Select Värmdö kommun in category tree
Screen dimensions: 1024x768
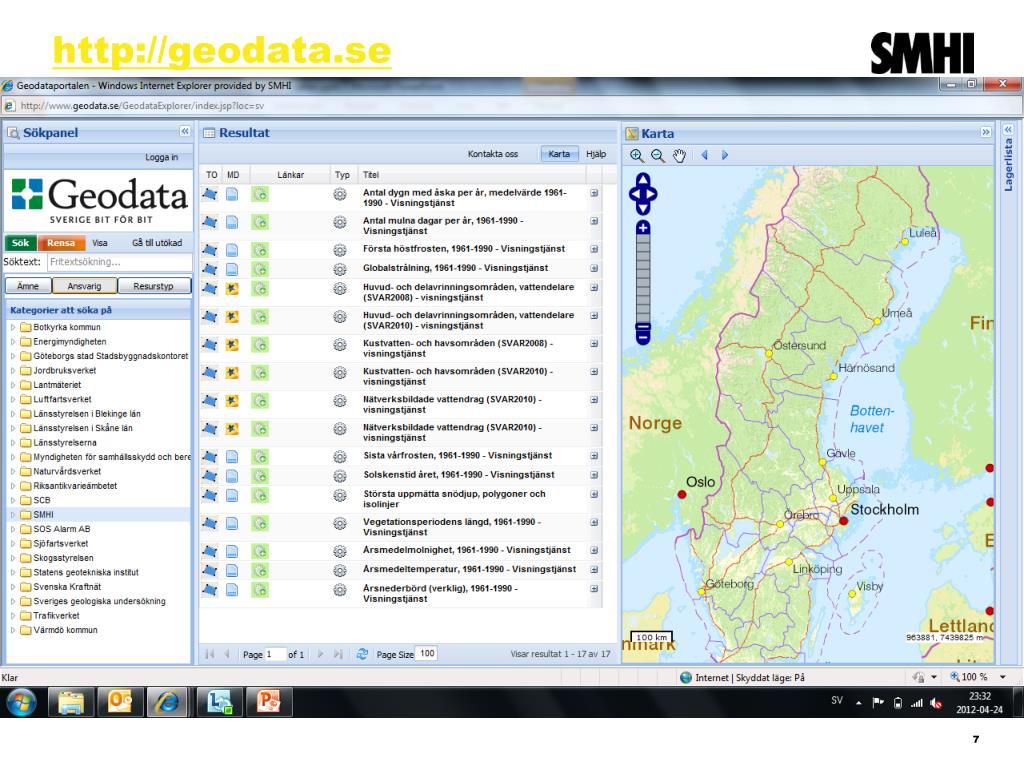click(65, 630)
